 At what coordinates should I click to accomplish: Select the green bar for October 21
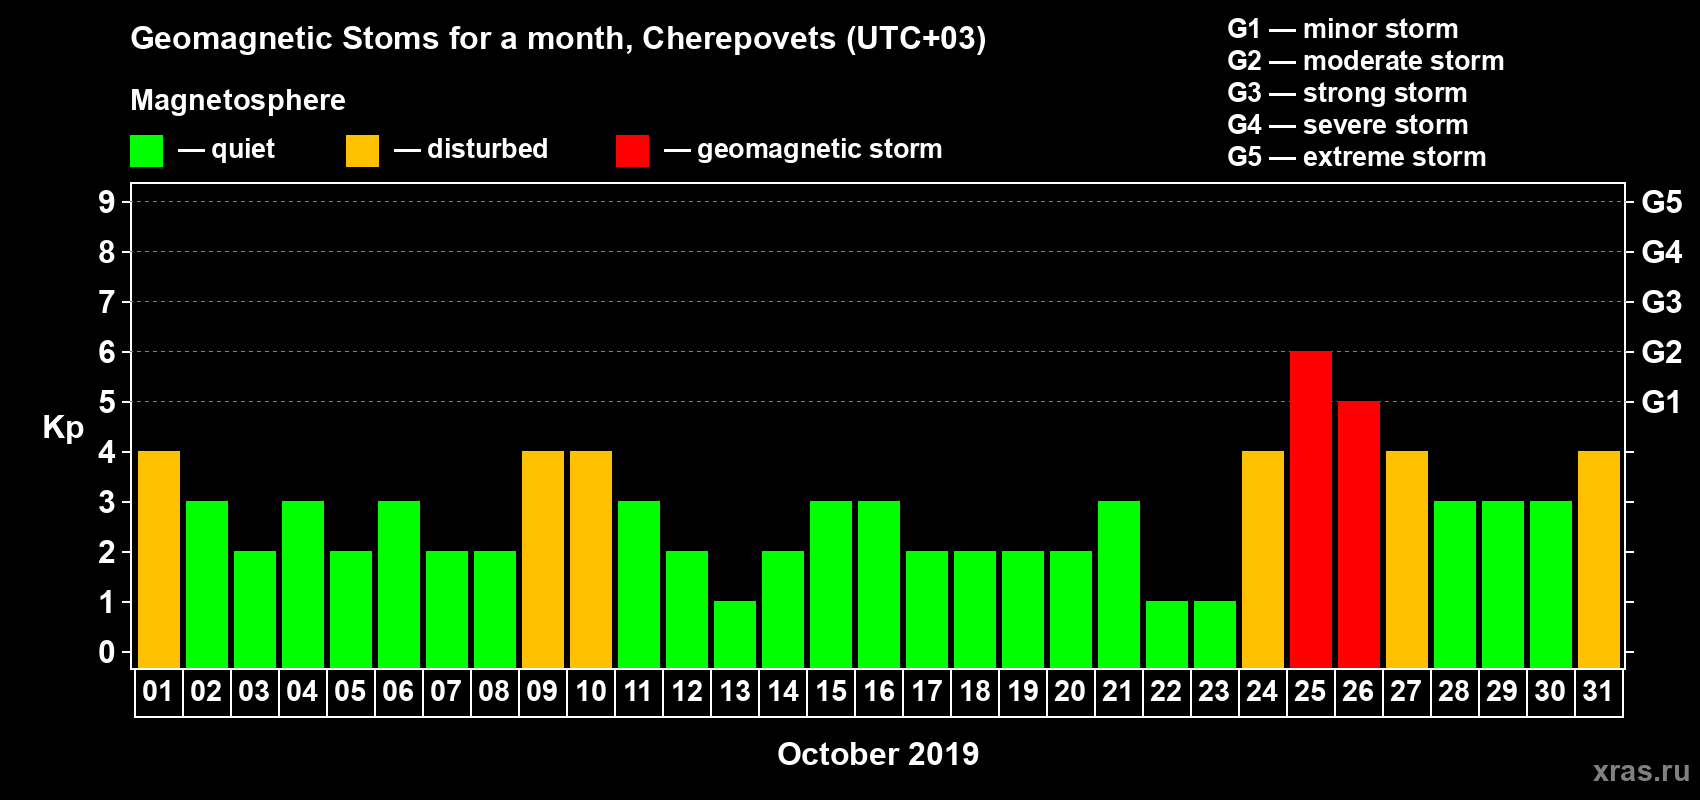click(1118, 585)
